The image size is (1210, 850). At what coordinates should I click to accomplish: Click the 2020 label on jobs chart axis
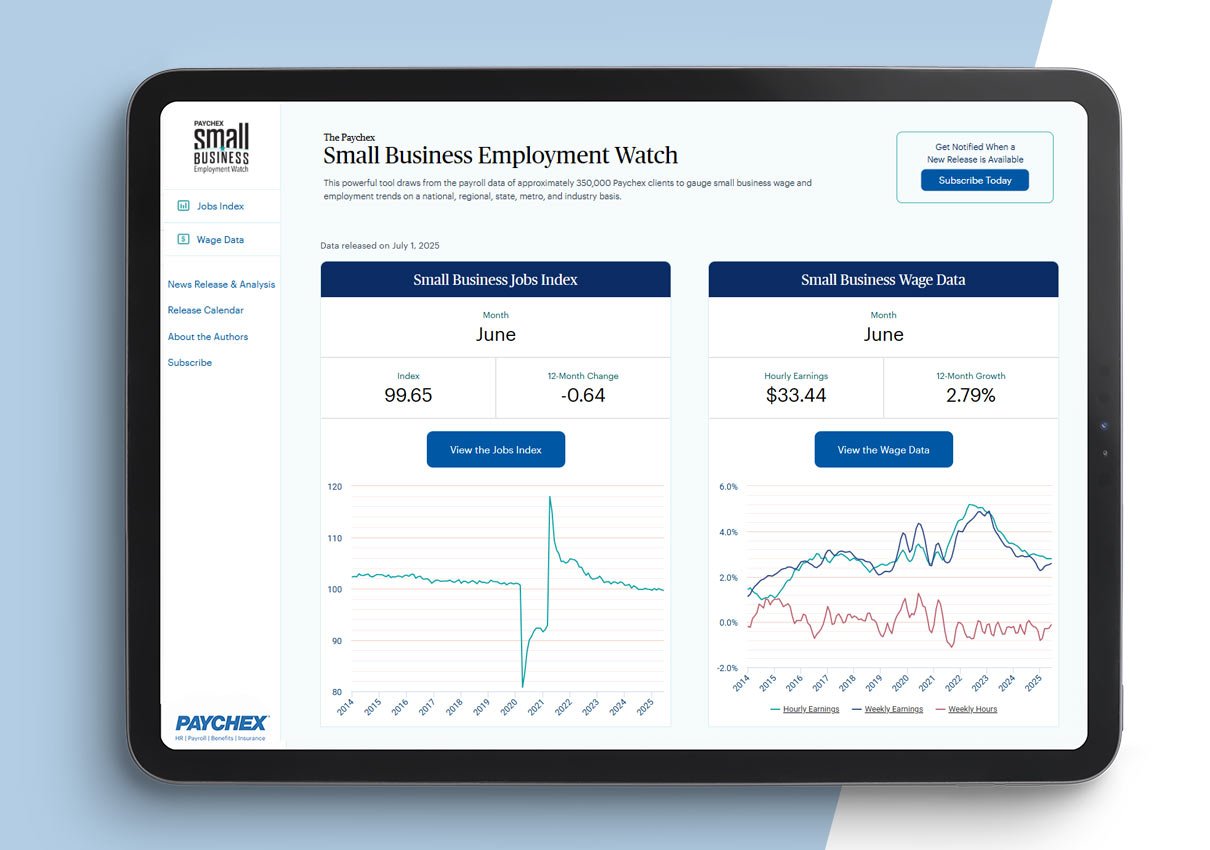pos(508,706)
